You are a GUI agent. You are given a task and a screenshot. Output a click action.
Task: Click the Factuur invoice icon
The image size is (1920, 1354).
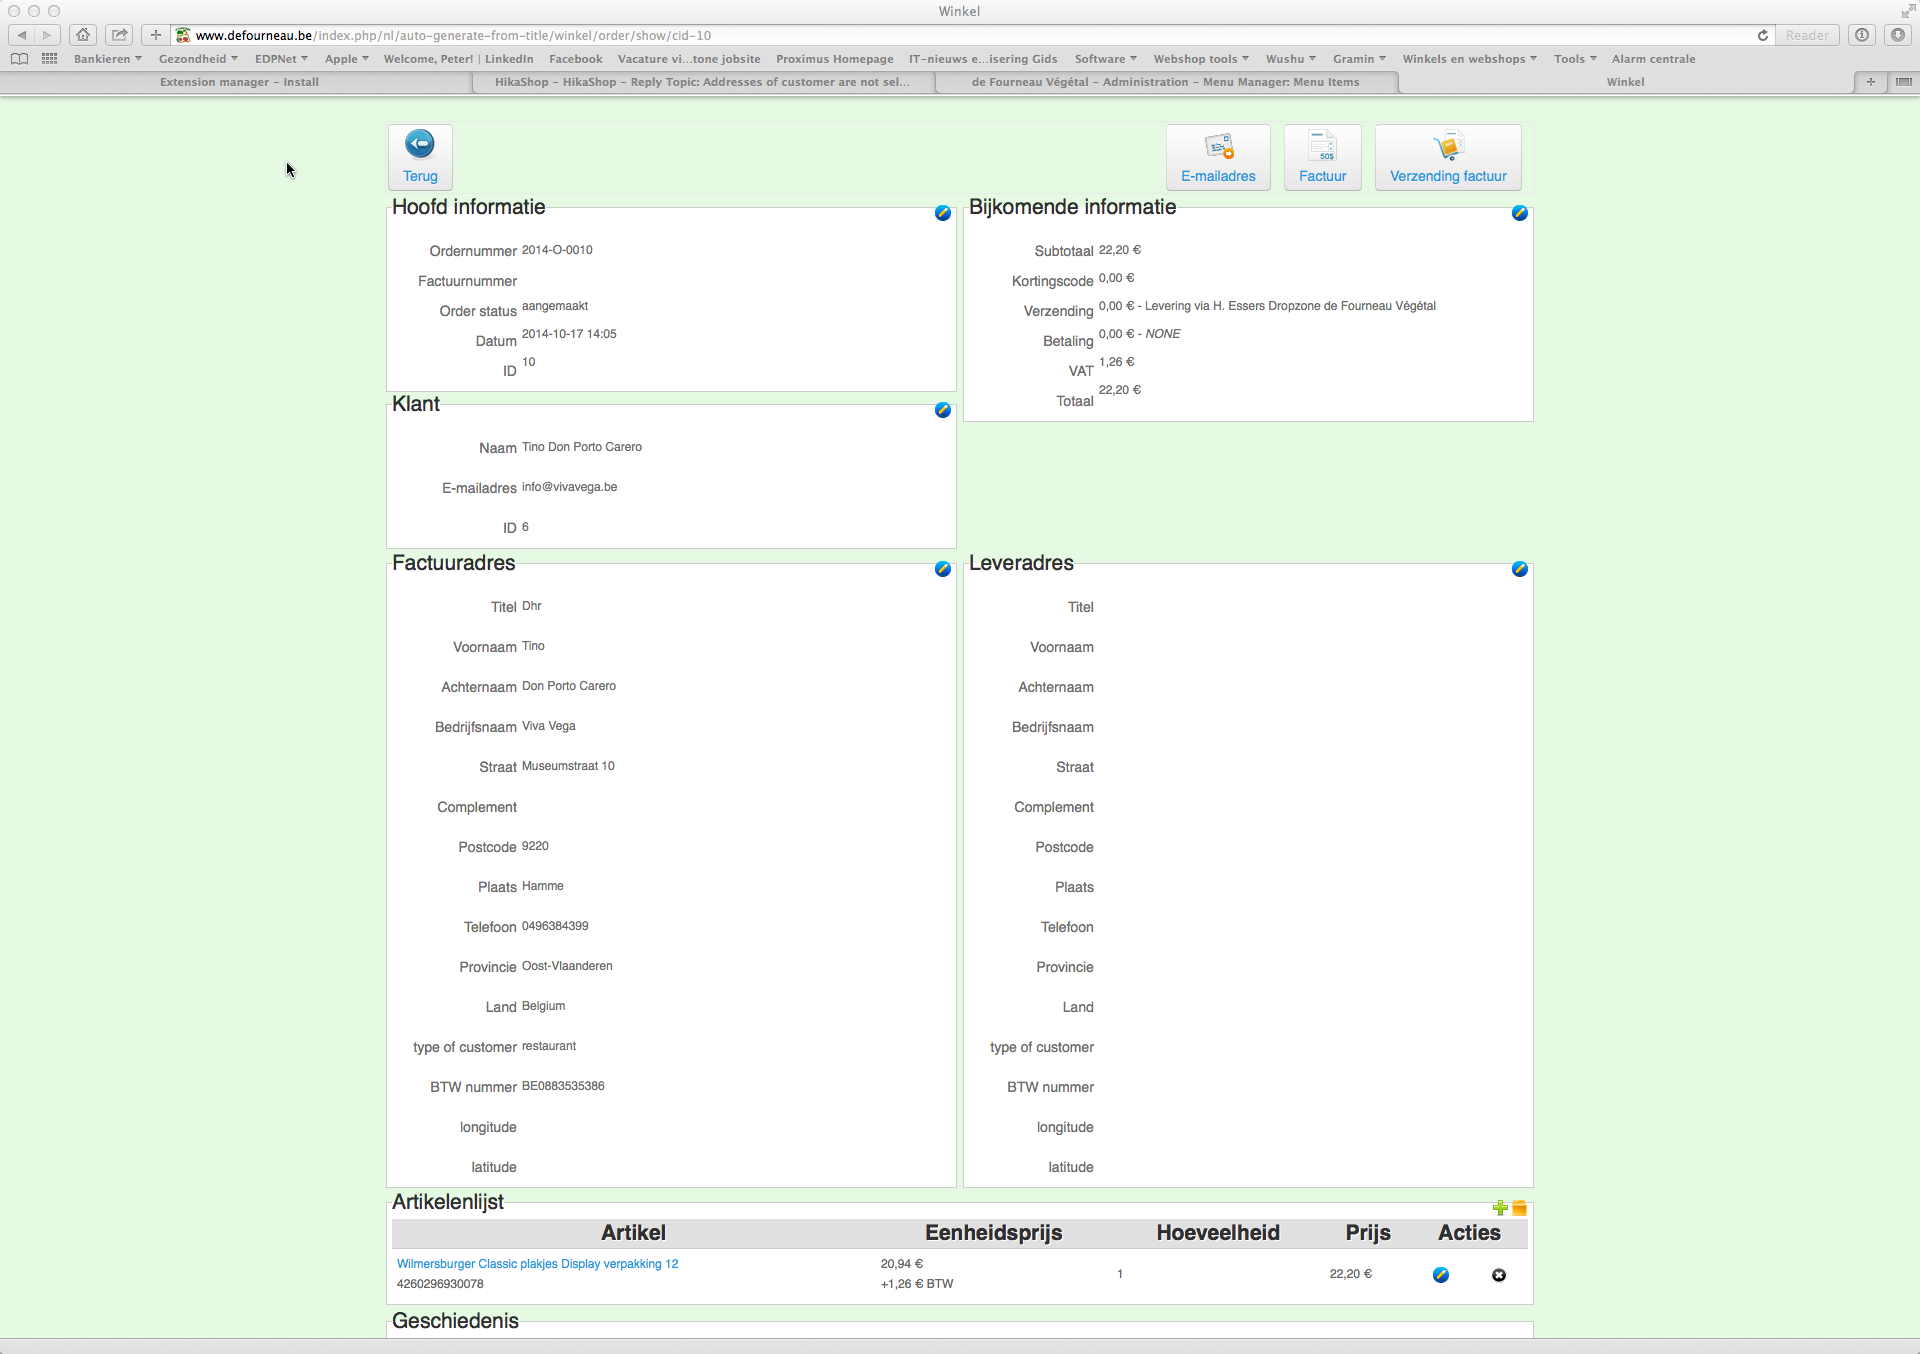(x=1322, y=148)
